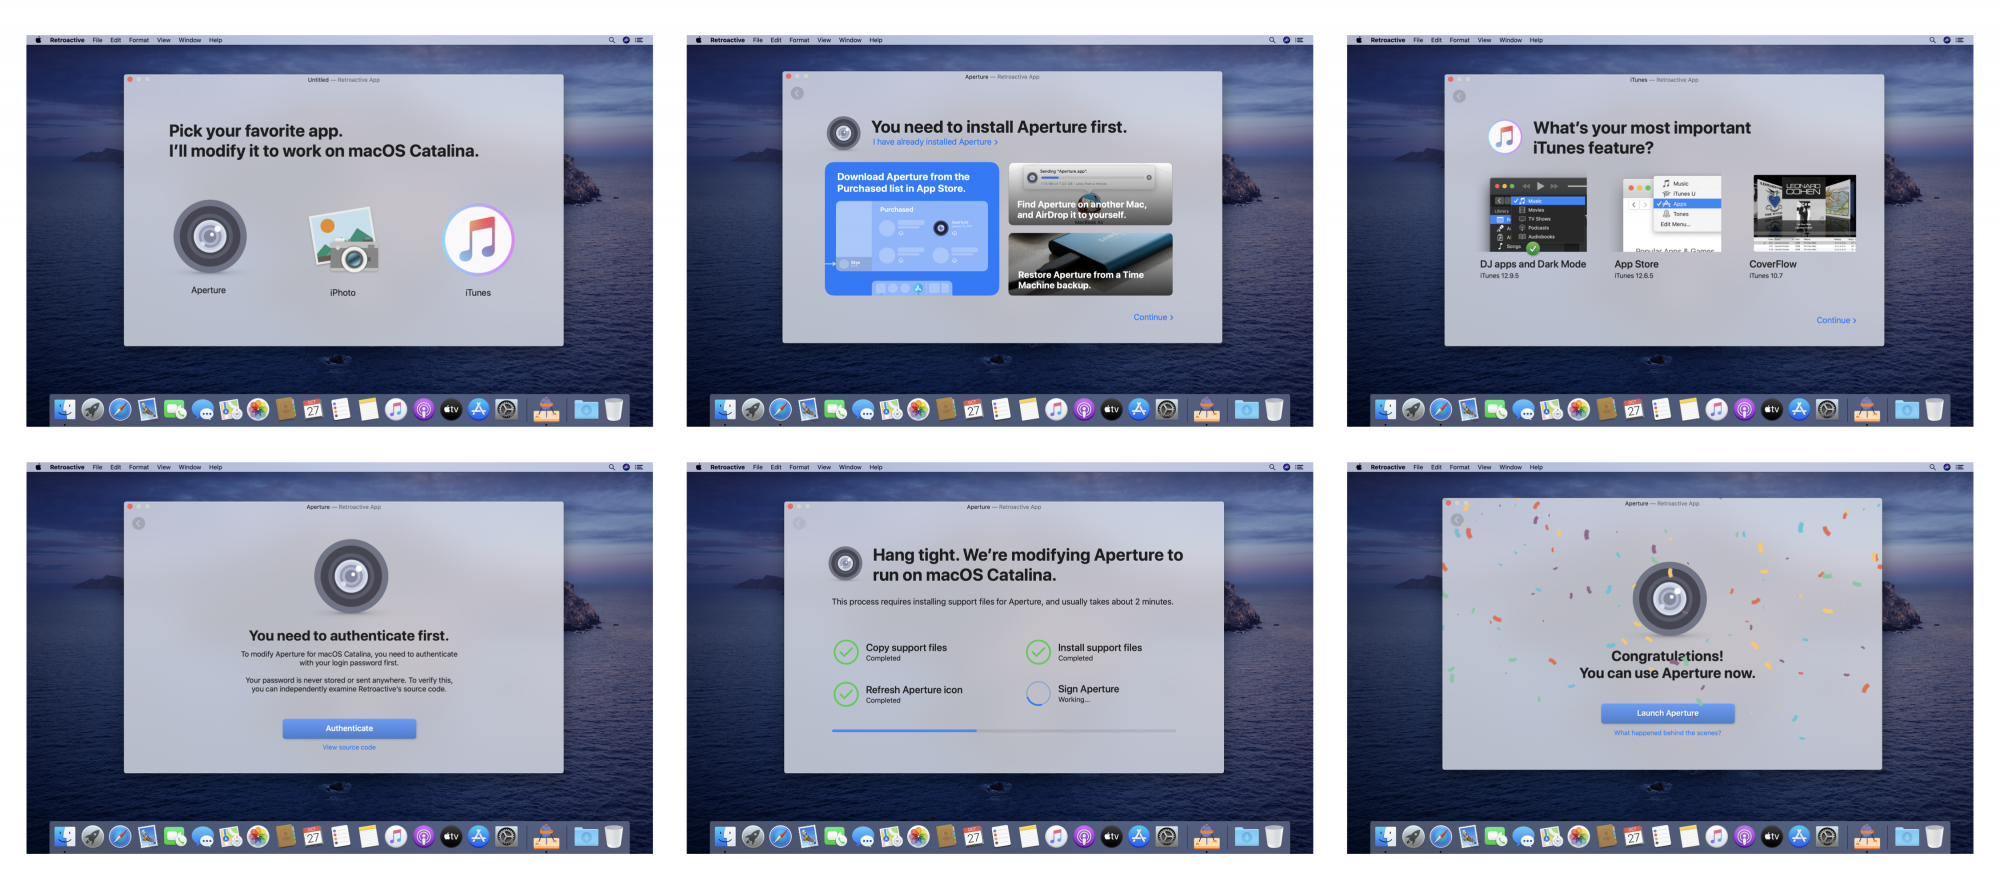Open Finder in dock below Pick your favorite app window
The width and height of the screenshot is (2000, 889).
tap(64, 409)
